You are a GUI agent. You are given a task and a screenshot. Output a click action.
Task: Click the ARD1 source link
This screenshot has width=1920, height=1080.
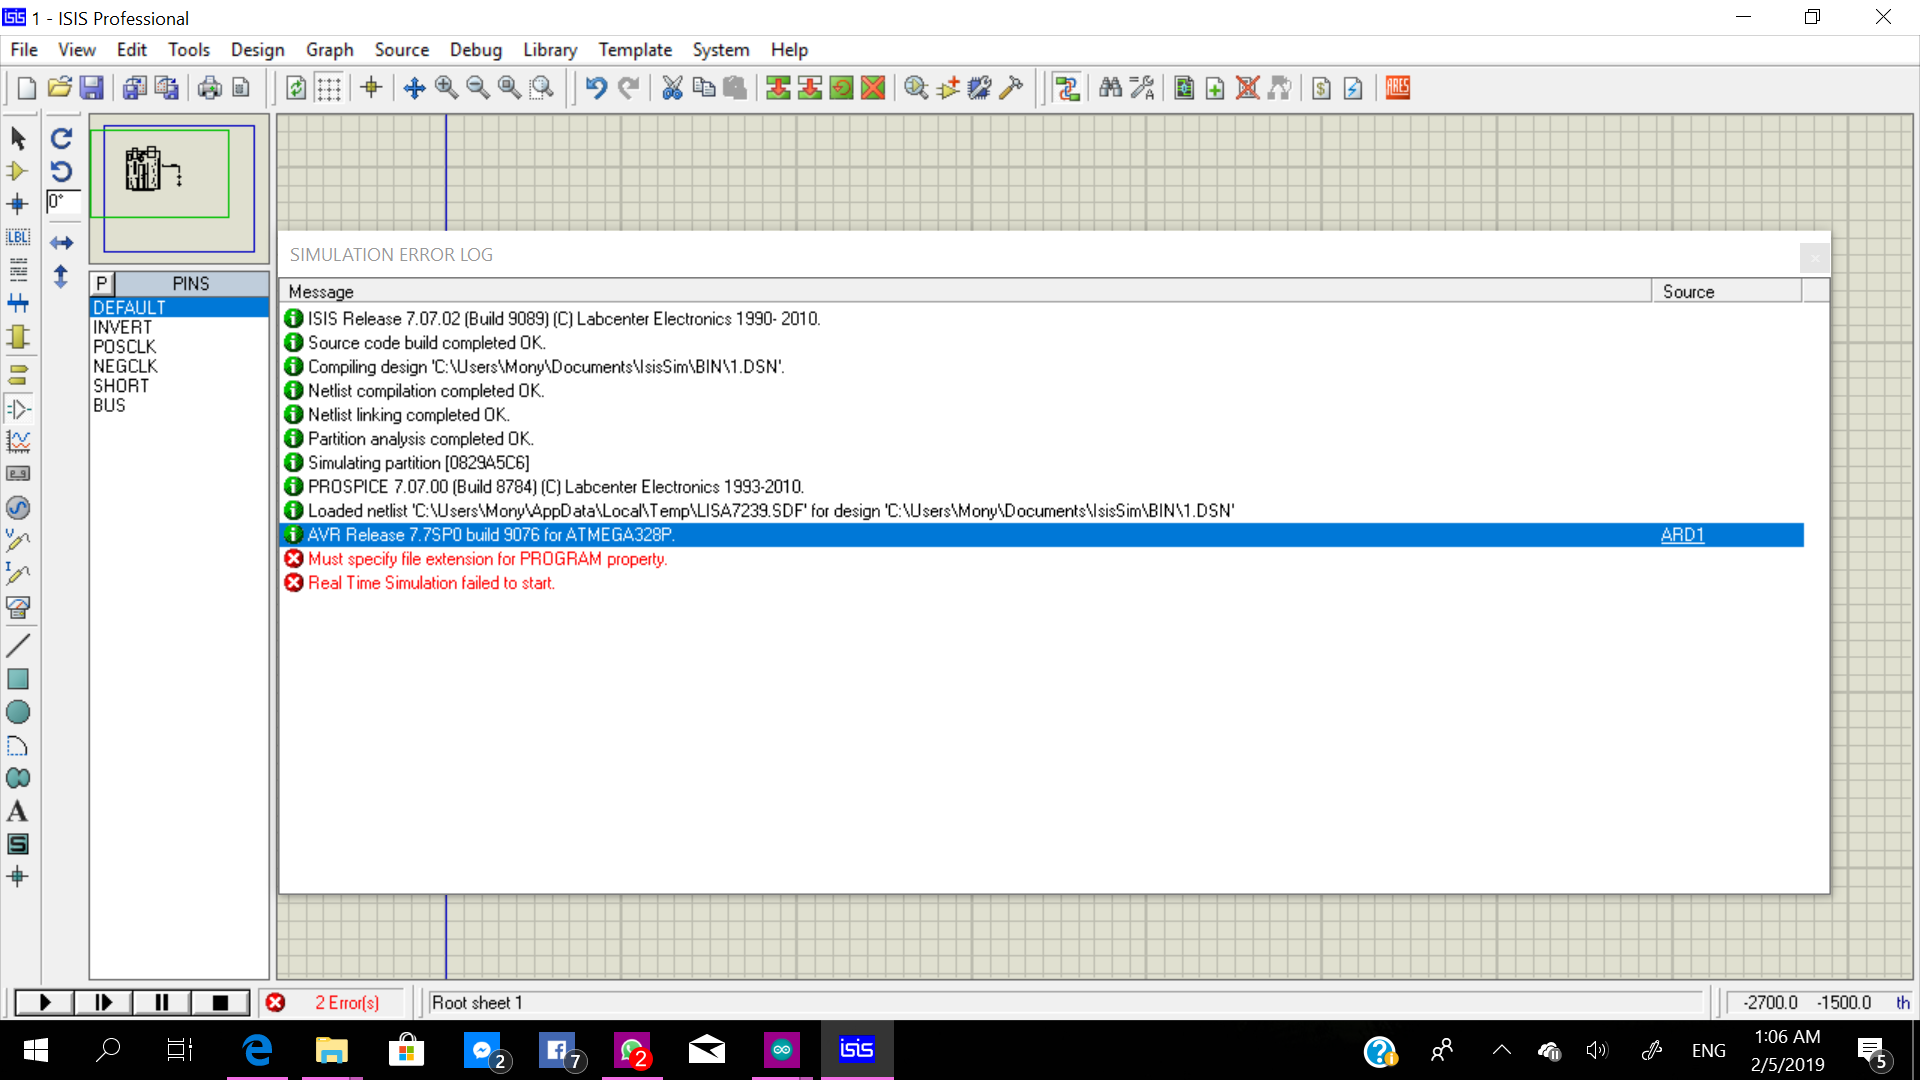[1682, 535]
